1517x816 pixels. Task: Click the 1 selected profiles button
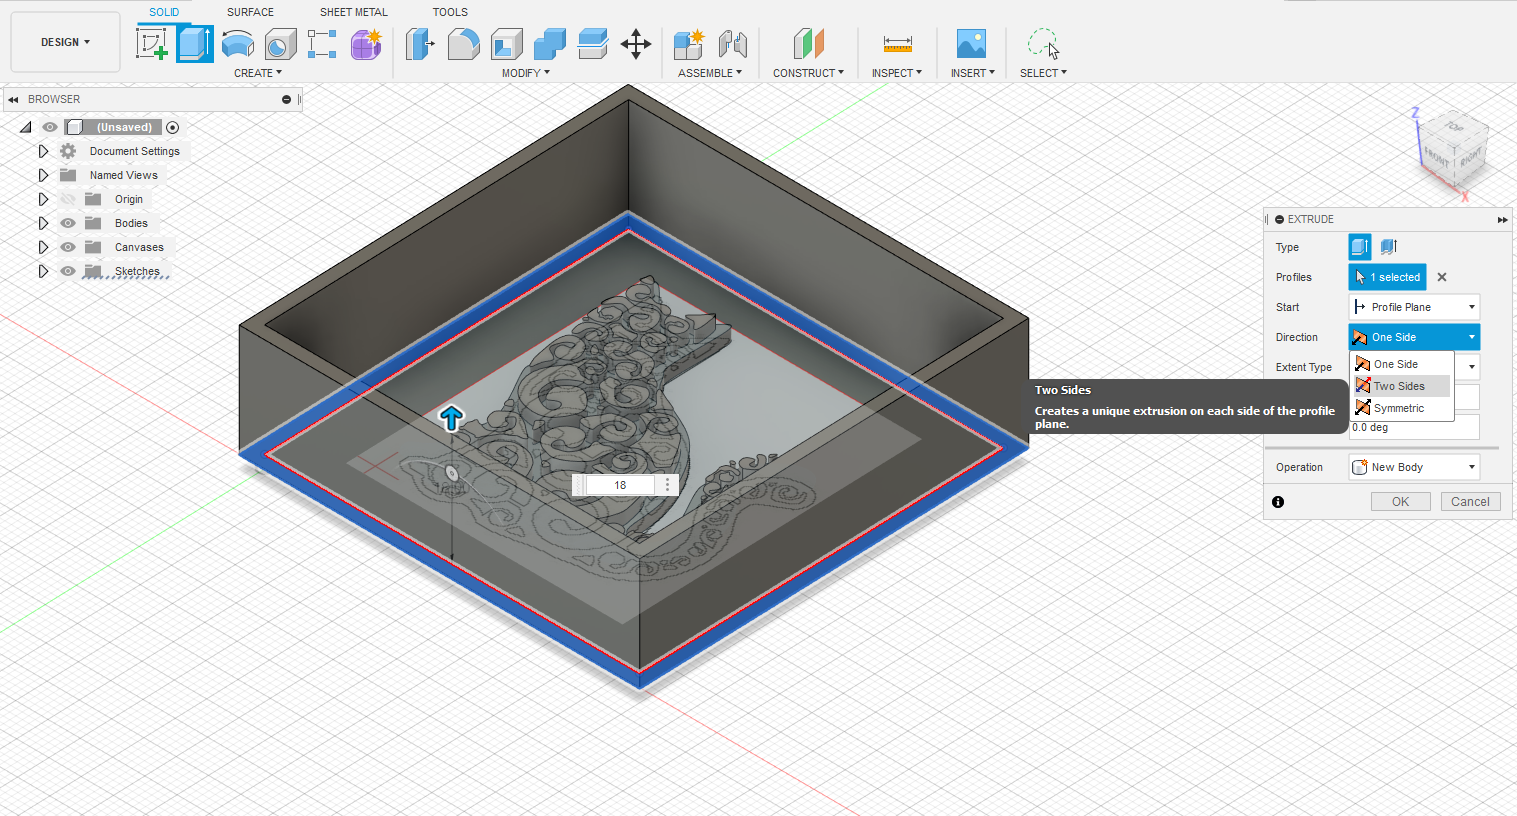(x=1388, y=277)
